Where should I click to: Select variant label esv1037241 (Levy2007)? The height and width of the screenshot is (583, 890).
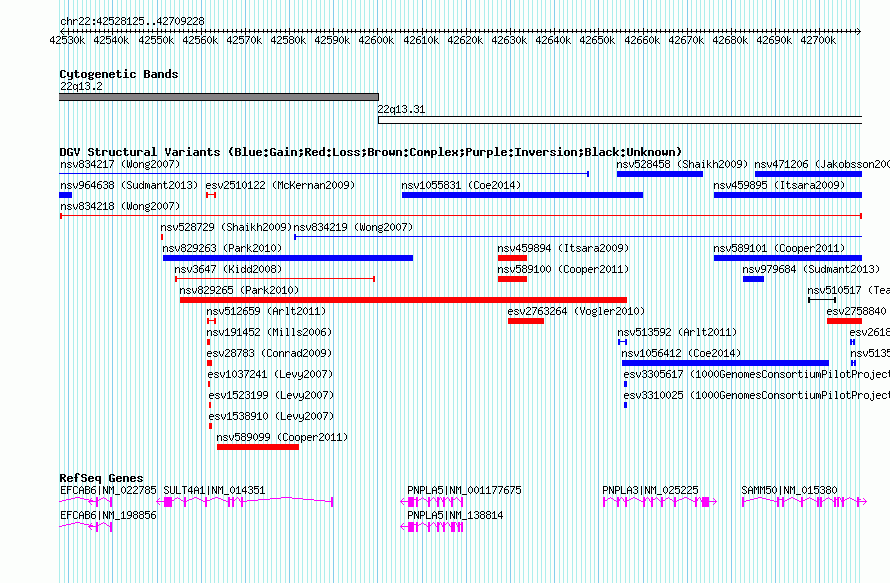point(270,374)
